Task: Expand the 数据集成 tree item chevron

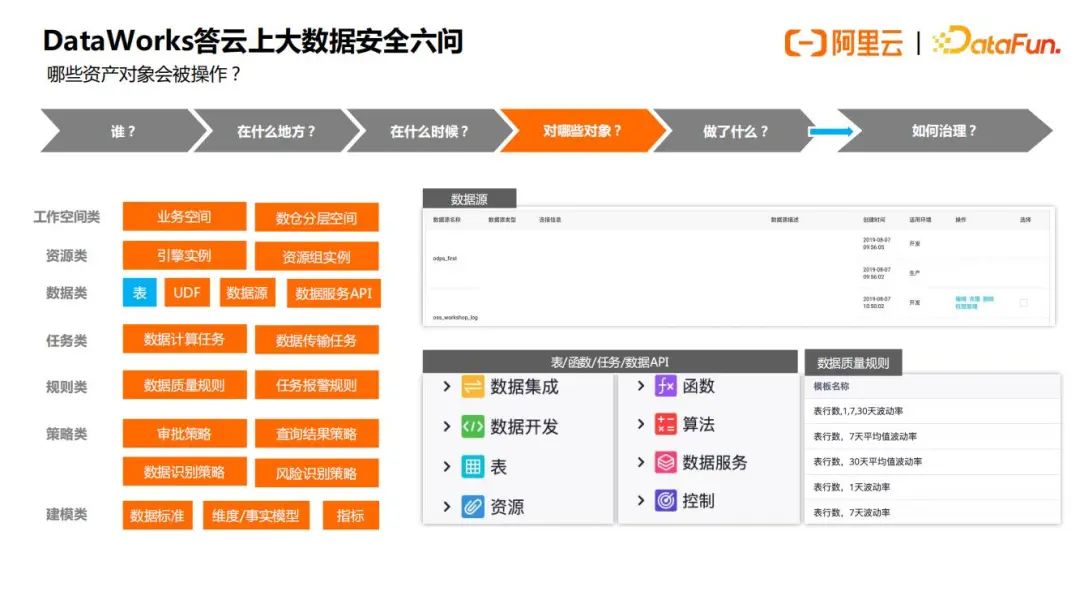Action: (445, 385)
